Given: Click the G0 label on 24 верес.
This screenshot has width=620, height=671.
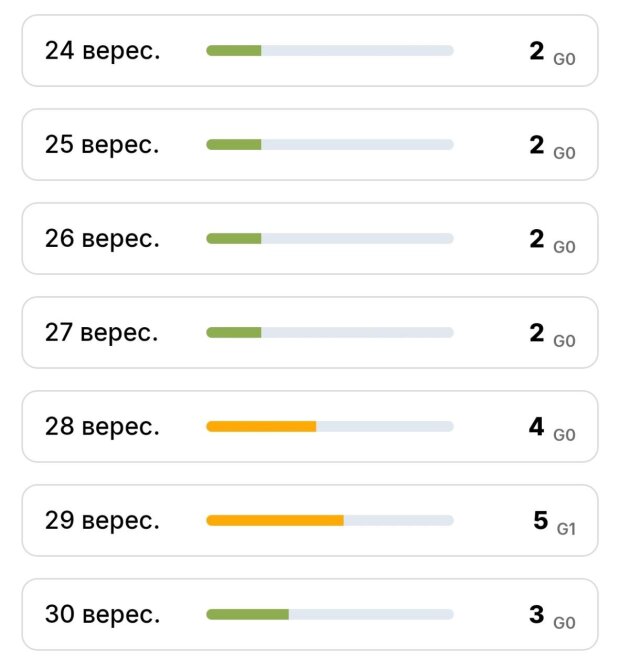Looking at the screenshot, I should click(x=564, y=59).
